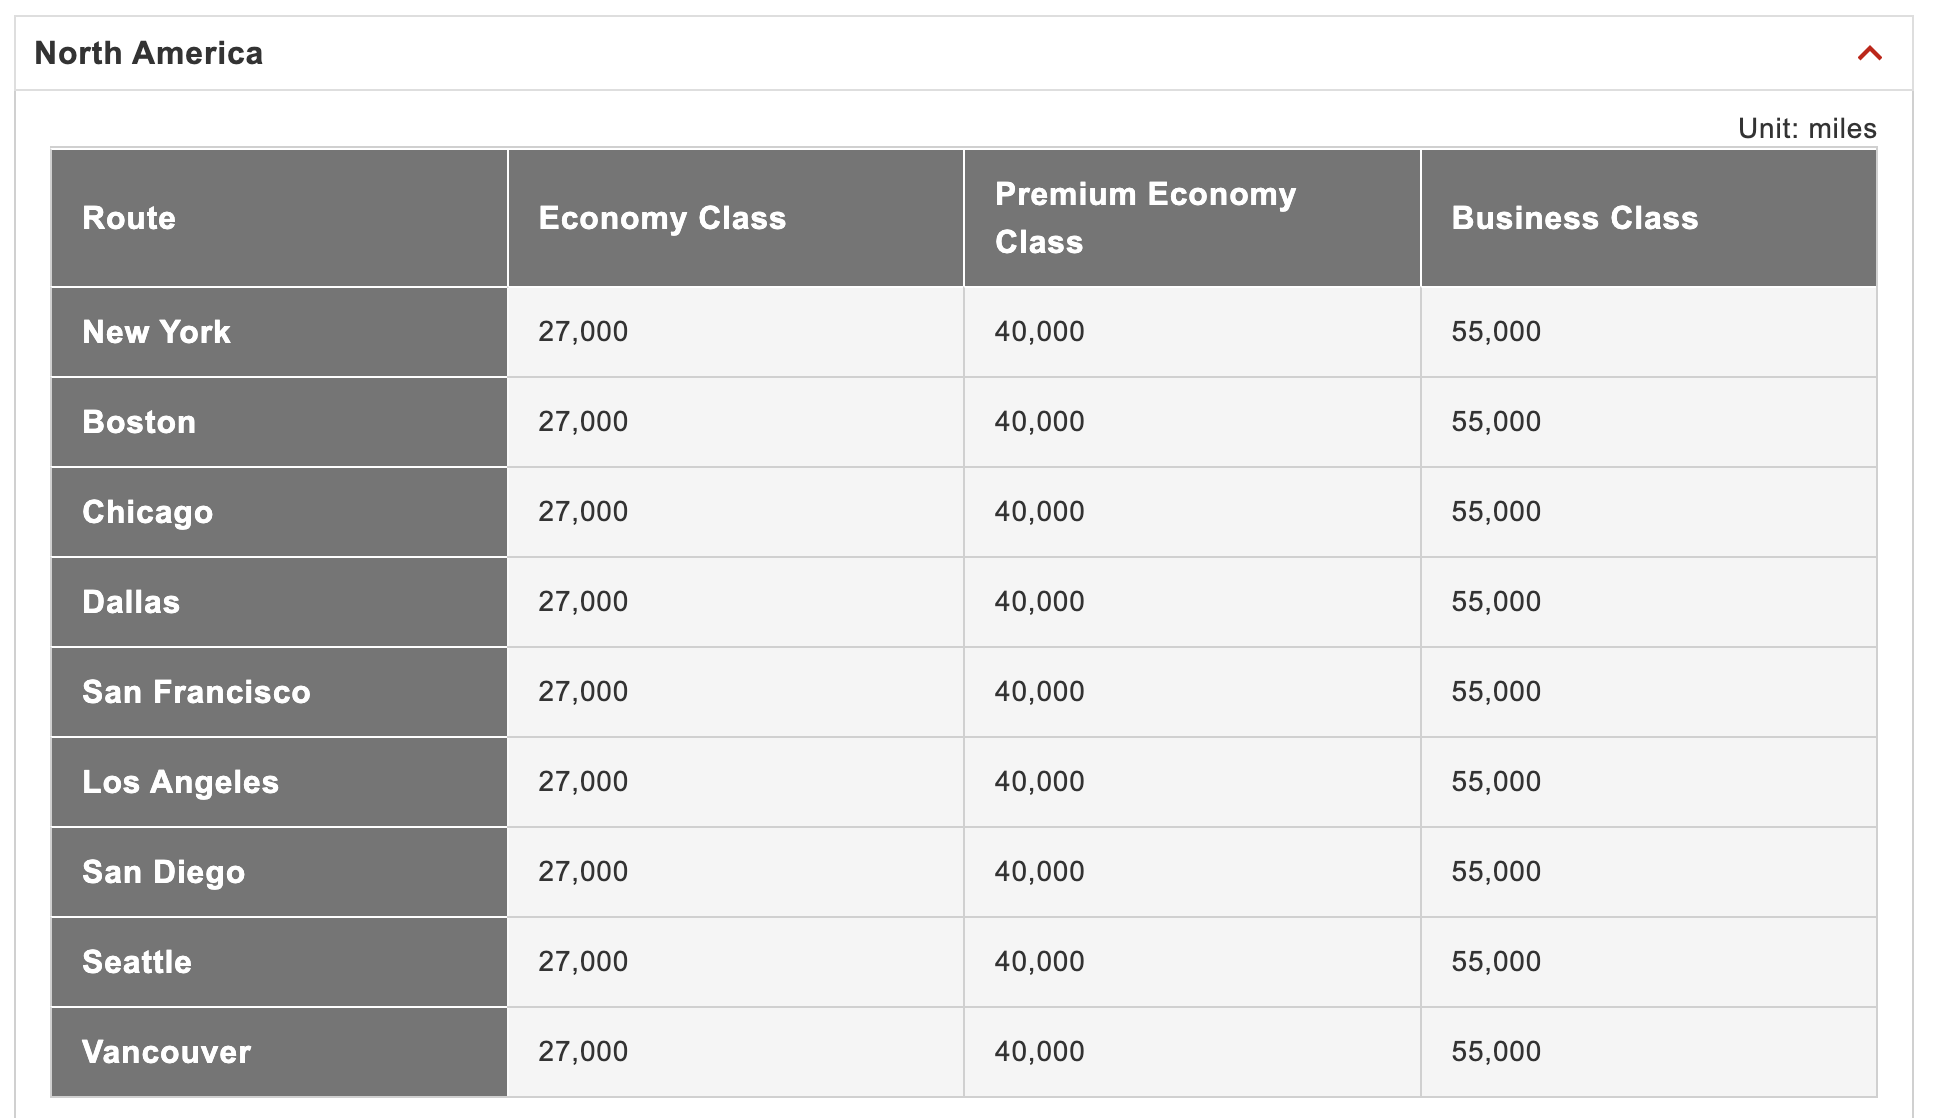
Task: Select the Dallas route cell
Action: tap(131, 602)
